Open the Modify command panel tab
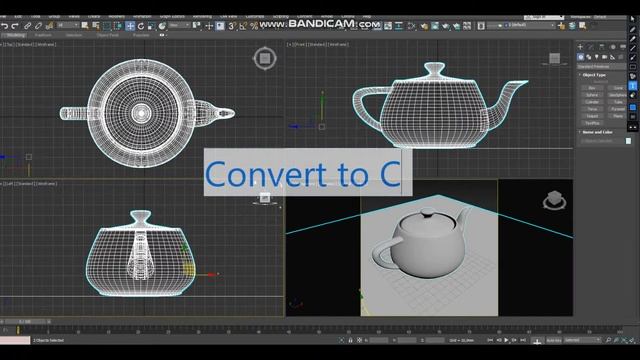 591,47
